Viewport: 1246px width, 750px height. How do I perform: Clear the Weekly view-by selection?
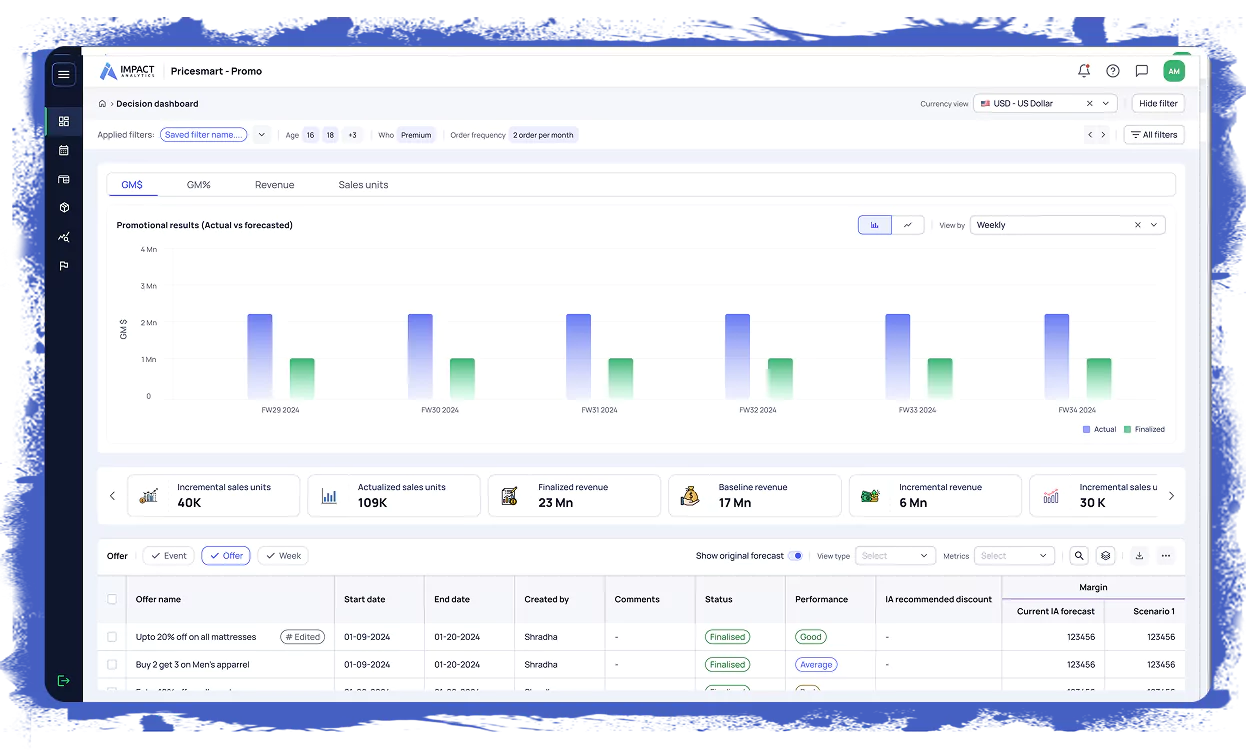pyautogui.click(x=1138, y=225)
